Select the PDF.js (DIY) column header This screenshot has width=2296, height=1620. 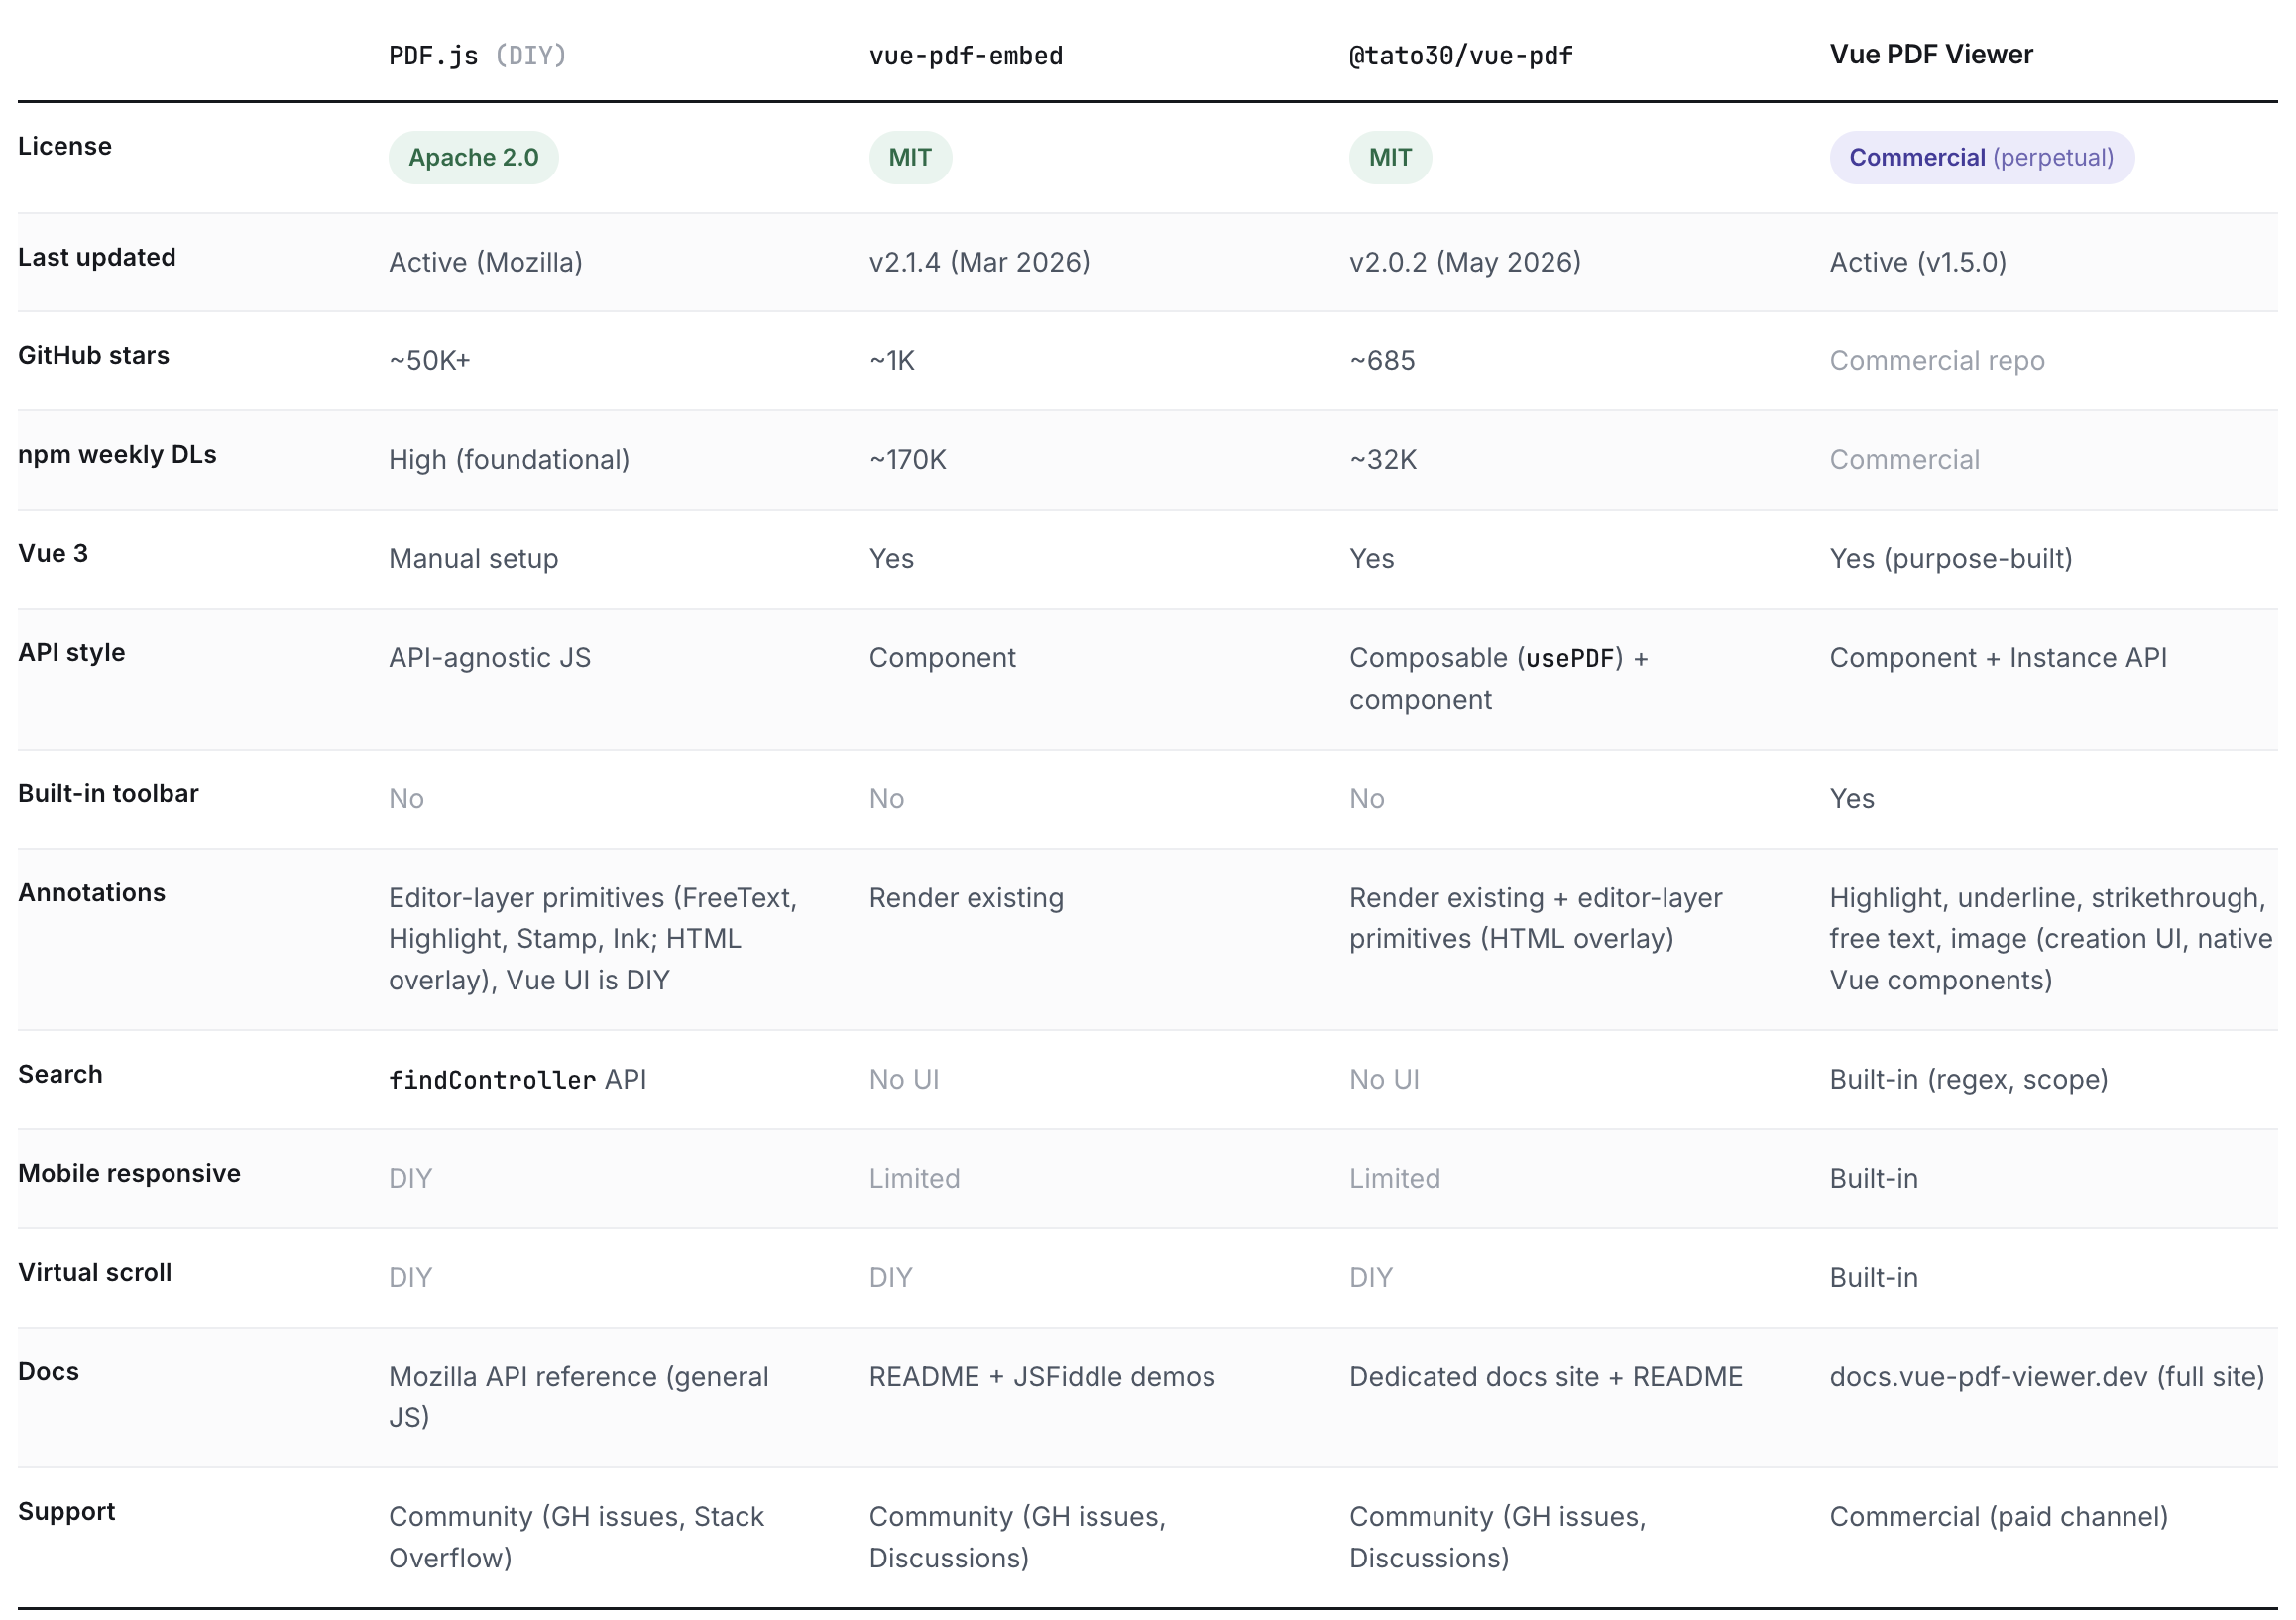tap(478, 55)
